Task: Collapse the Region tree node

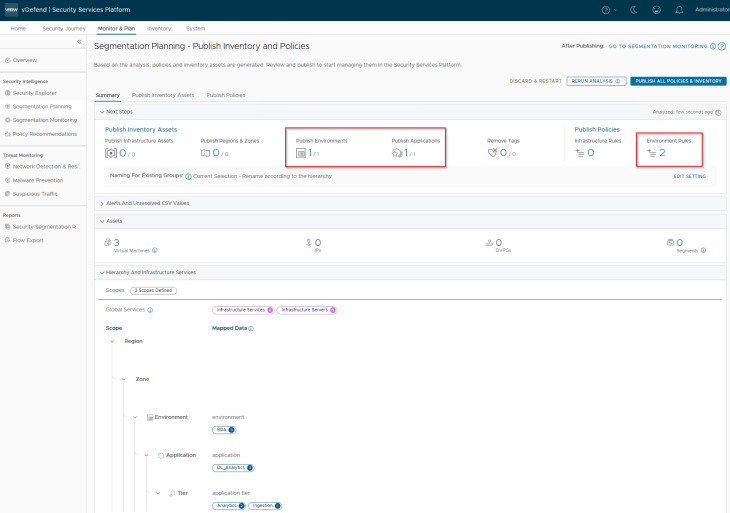Action: point(112,341)
